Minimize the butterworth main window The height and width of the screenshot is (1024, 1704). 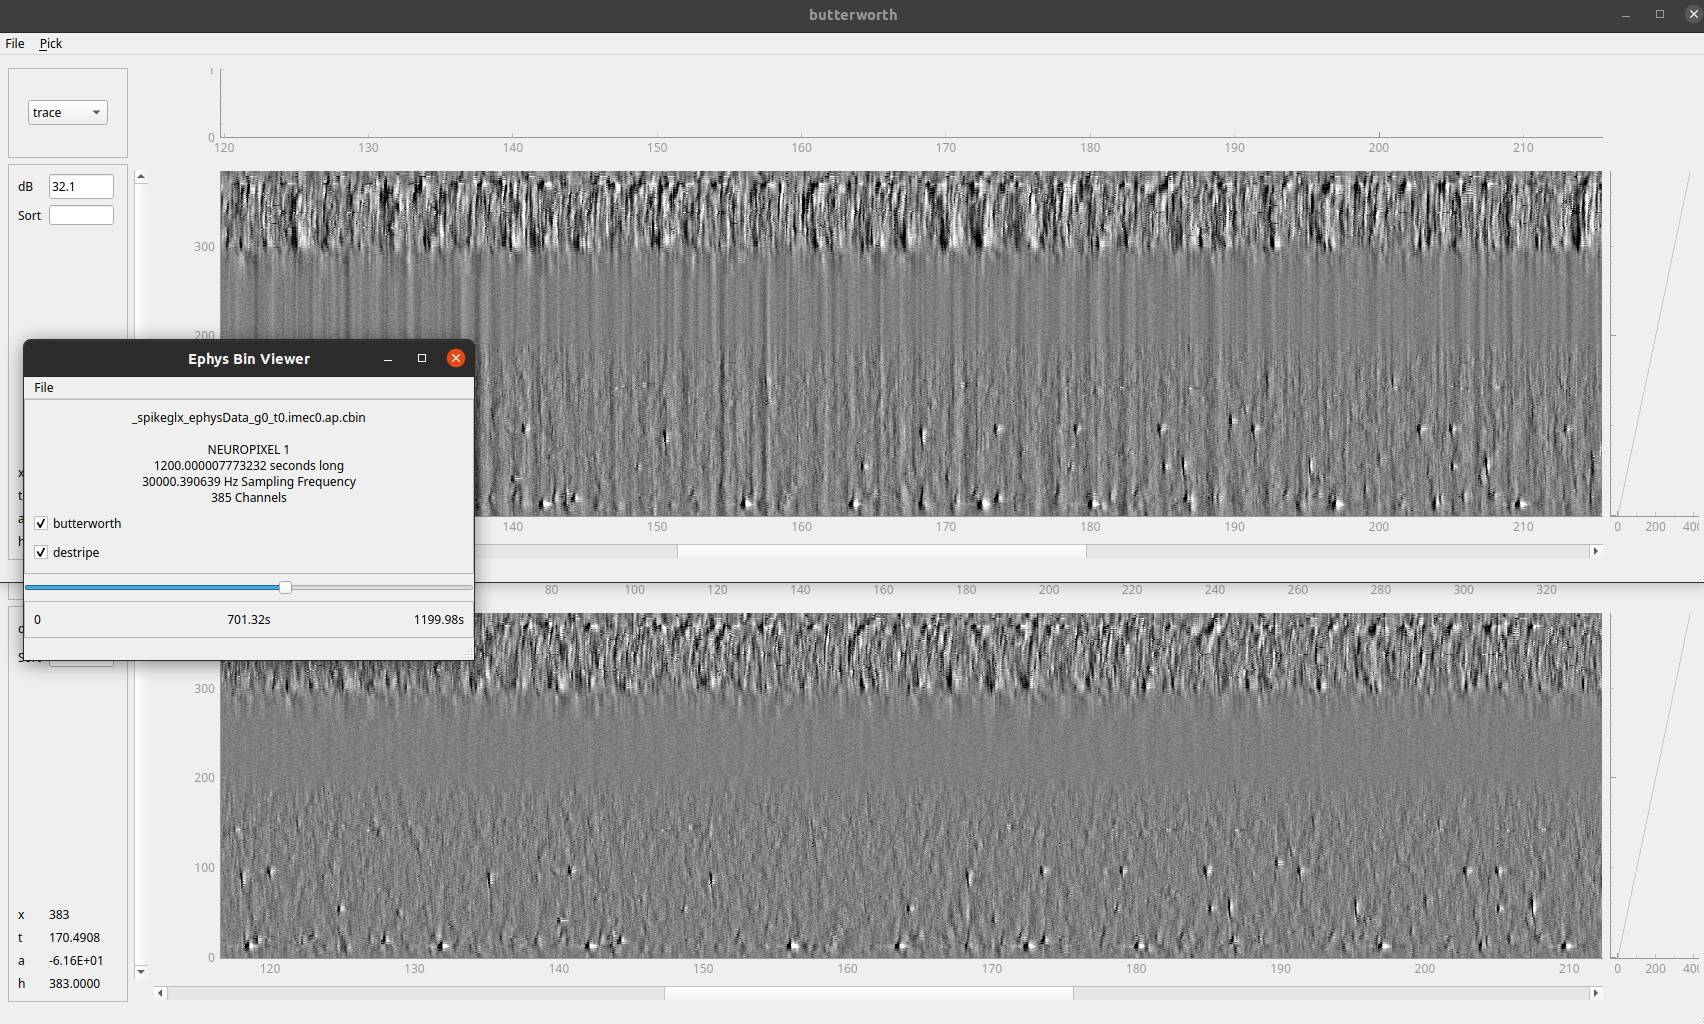tap(1626, 15)
